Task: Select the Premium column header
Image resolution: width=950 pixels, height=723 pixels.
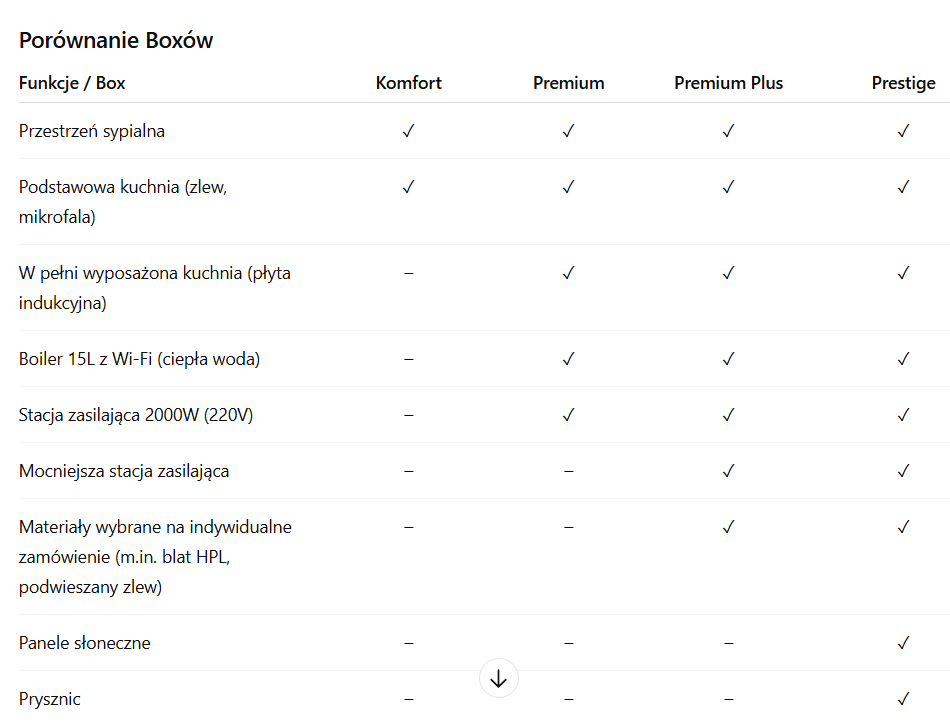Action: click(568, 83)
